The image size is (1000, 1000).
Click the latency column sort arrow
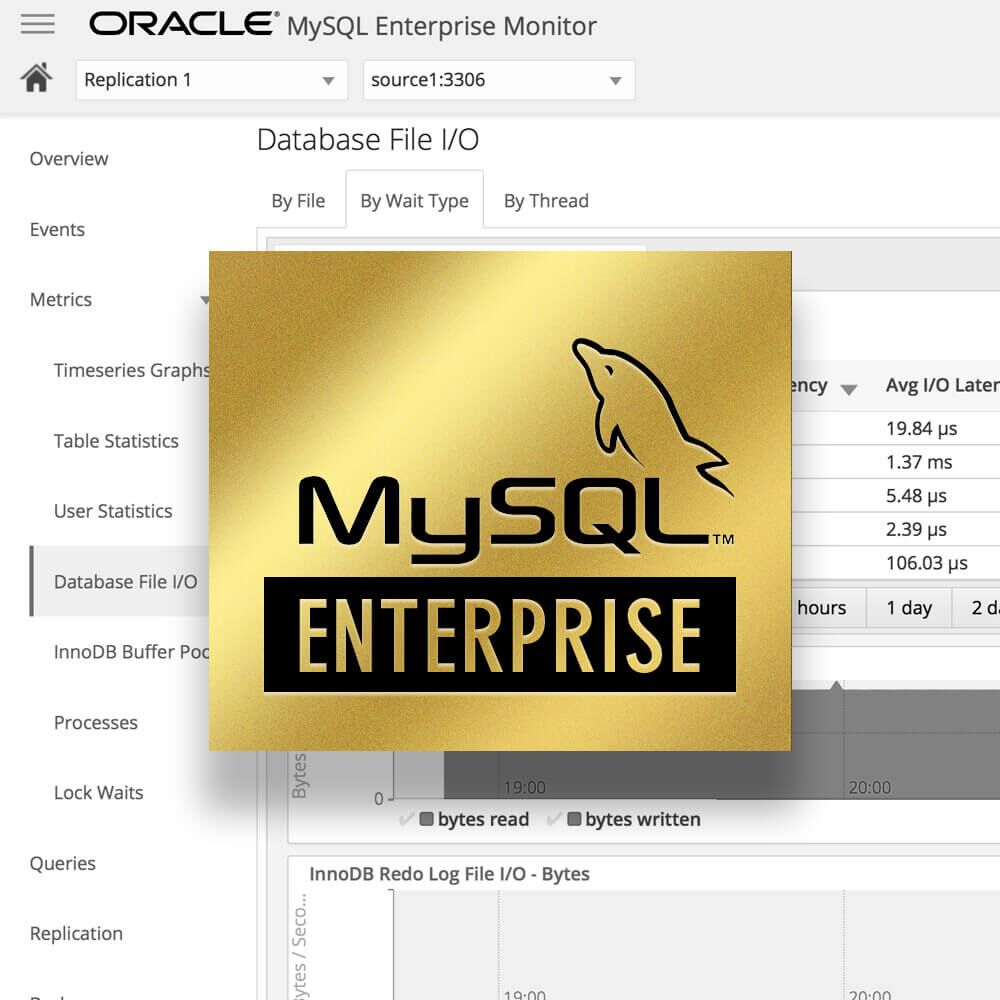[x=849, y=389]
